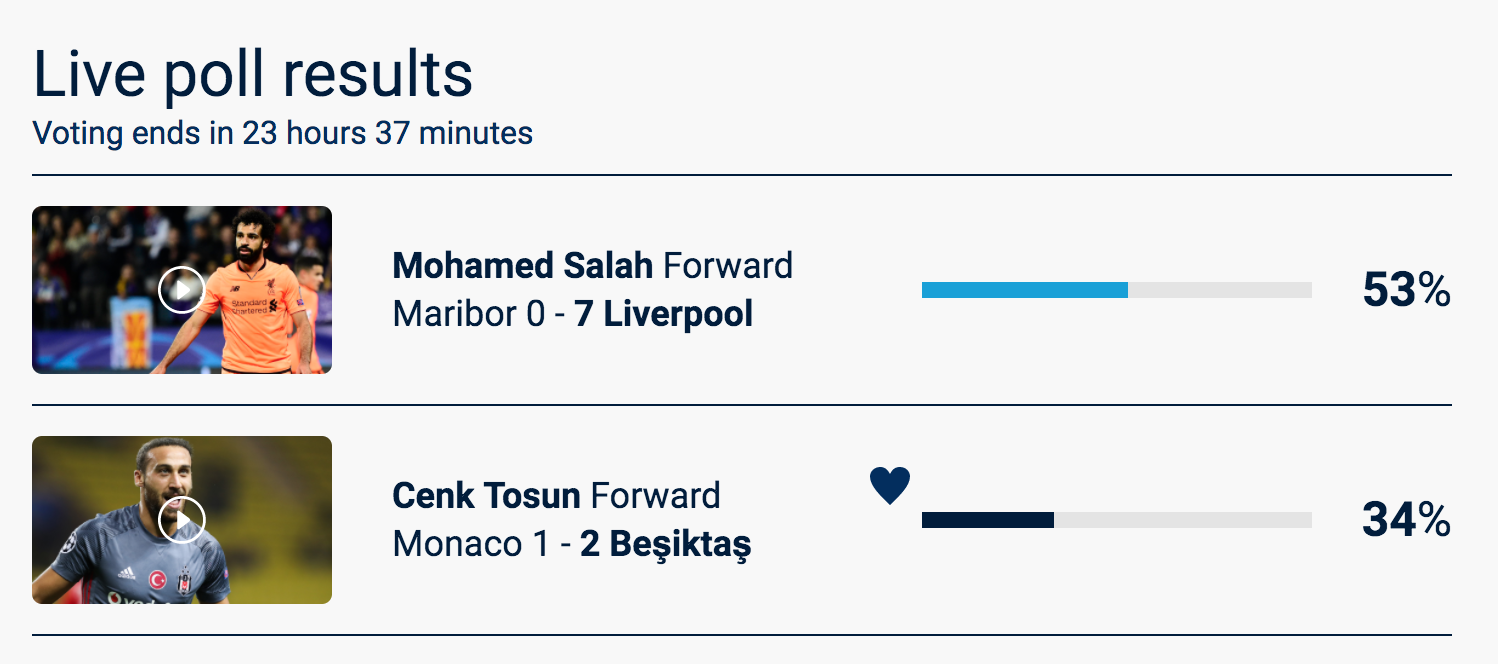Image resolution: width=1498 pixels, height=664 pixels.
Task: Play the Mohamed Salah goal video
Action: (182, 290)
